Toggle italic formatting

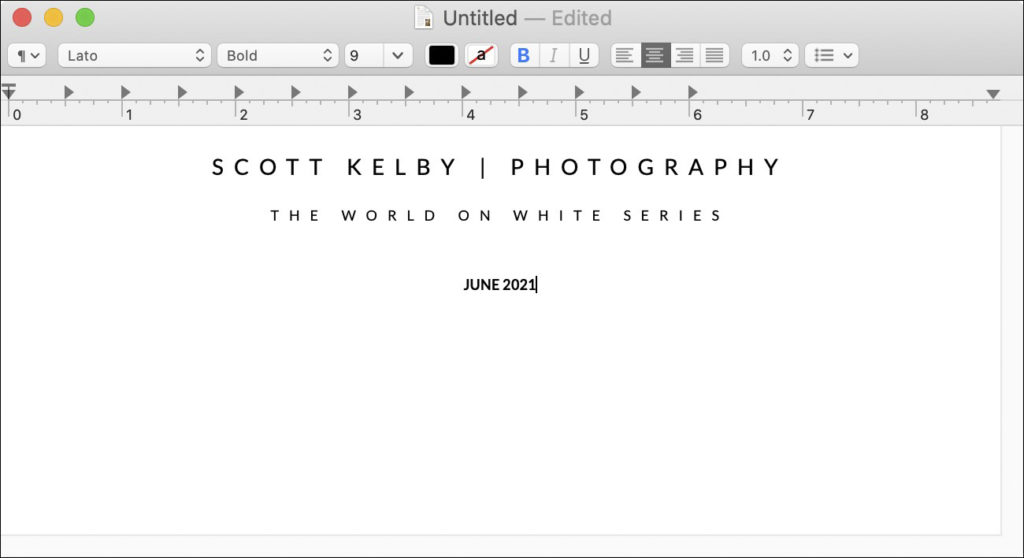point(554,56)
